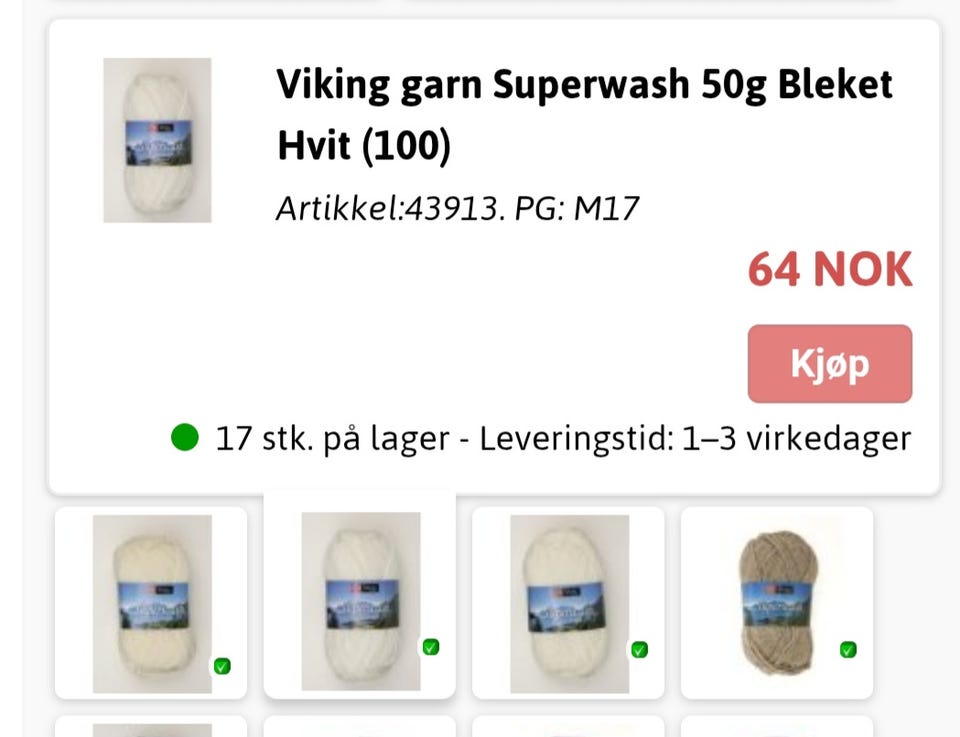Click the 64 NOK price label
The image size is (960, 737).
830,269
